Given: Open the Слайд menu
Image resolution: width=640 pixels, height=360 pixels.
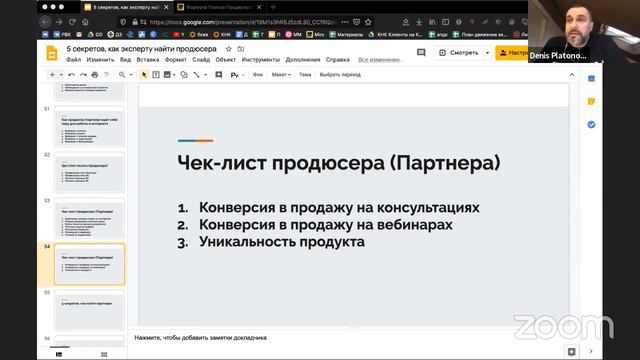Looking at the screenshot, I should (x=201, y=60).
